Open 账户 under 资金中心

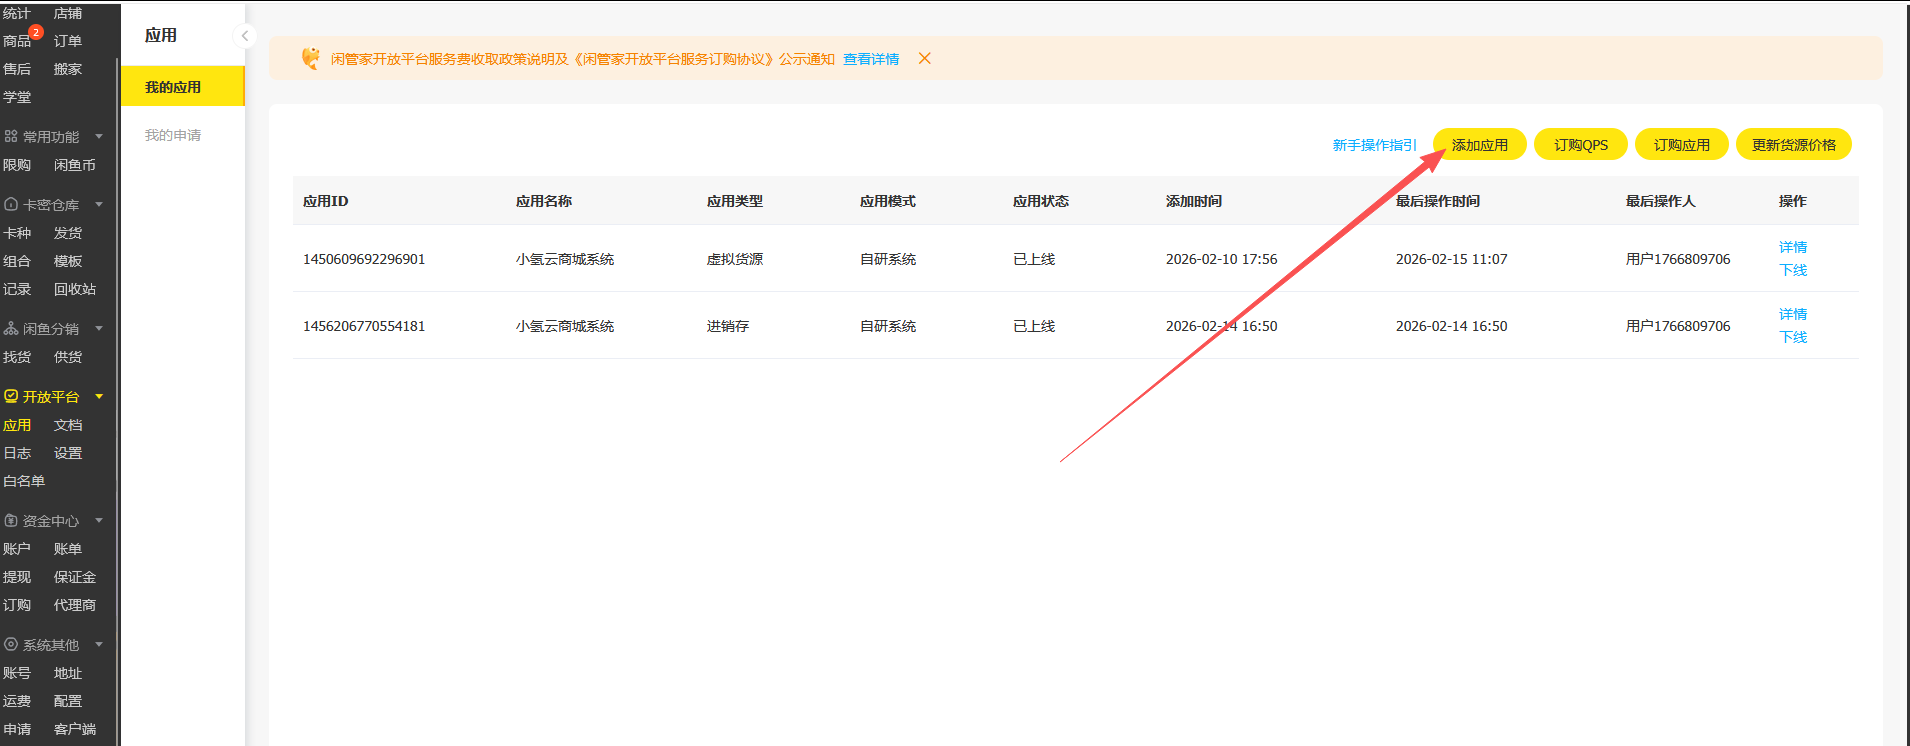pyautogui.click(x=17, y=549)
